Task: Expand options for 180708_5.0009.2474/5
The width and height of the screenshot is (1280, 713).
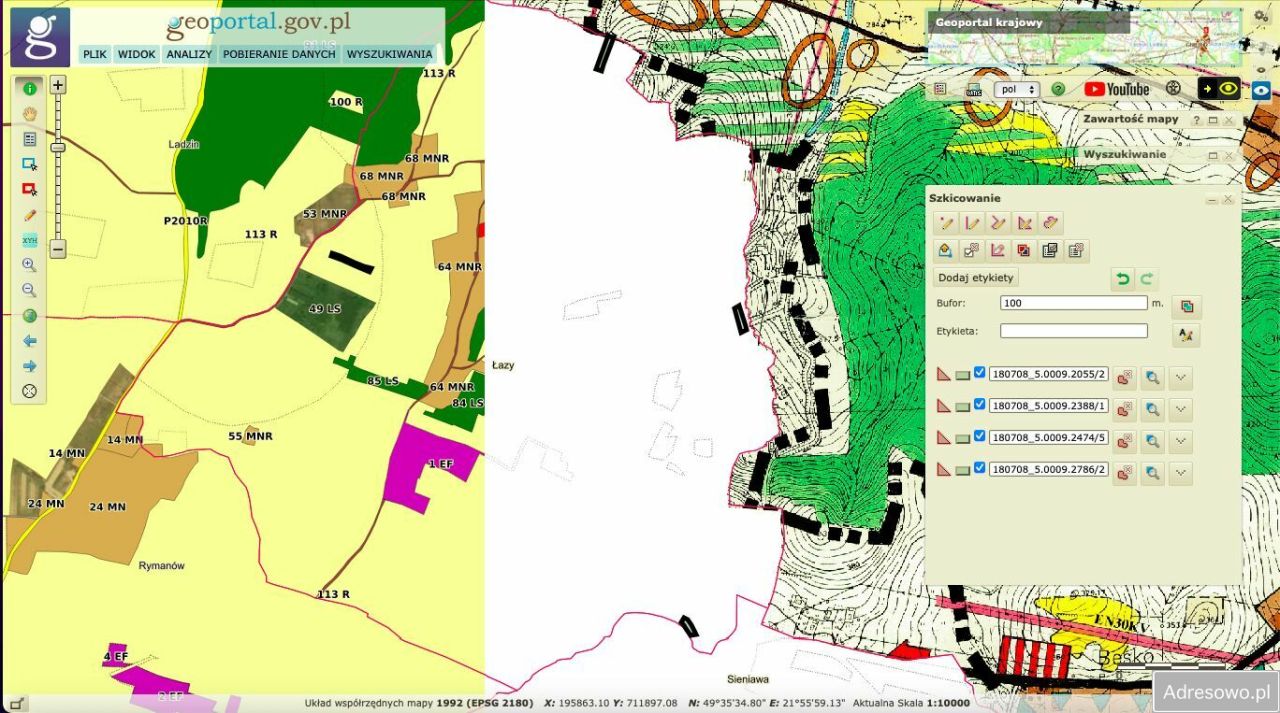Action: pos(1181,441)
